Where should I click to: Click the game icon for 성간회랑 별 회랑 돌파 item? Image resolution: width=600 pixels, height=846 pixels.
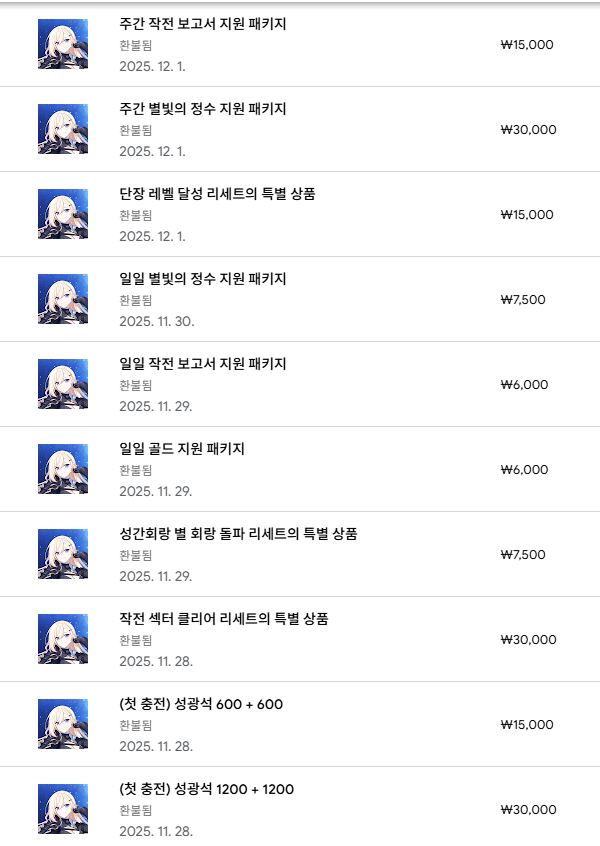pos(62,554)
